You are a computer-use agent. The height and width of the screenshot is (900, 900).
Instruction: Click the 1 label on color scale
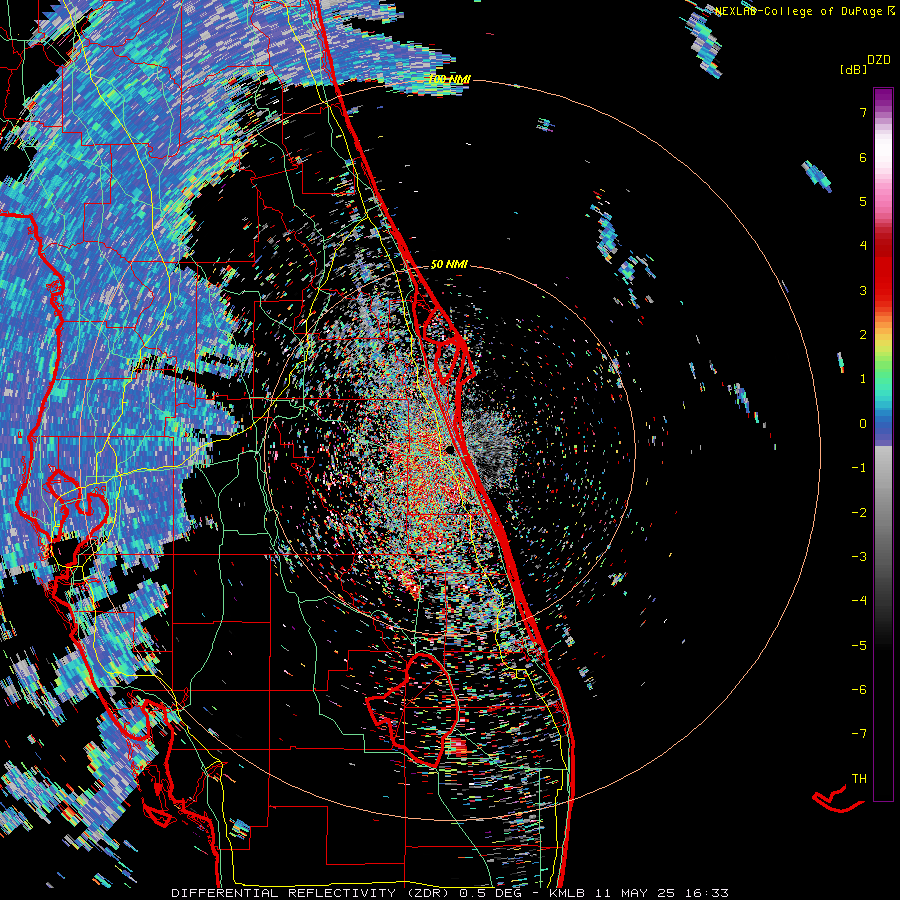(x=863, y=379)
